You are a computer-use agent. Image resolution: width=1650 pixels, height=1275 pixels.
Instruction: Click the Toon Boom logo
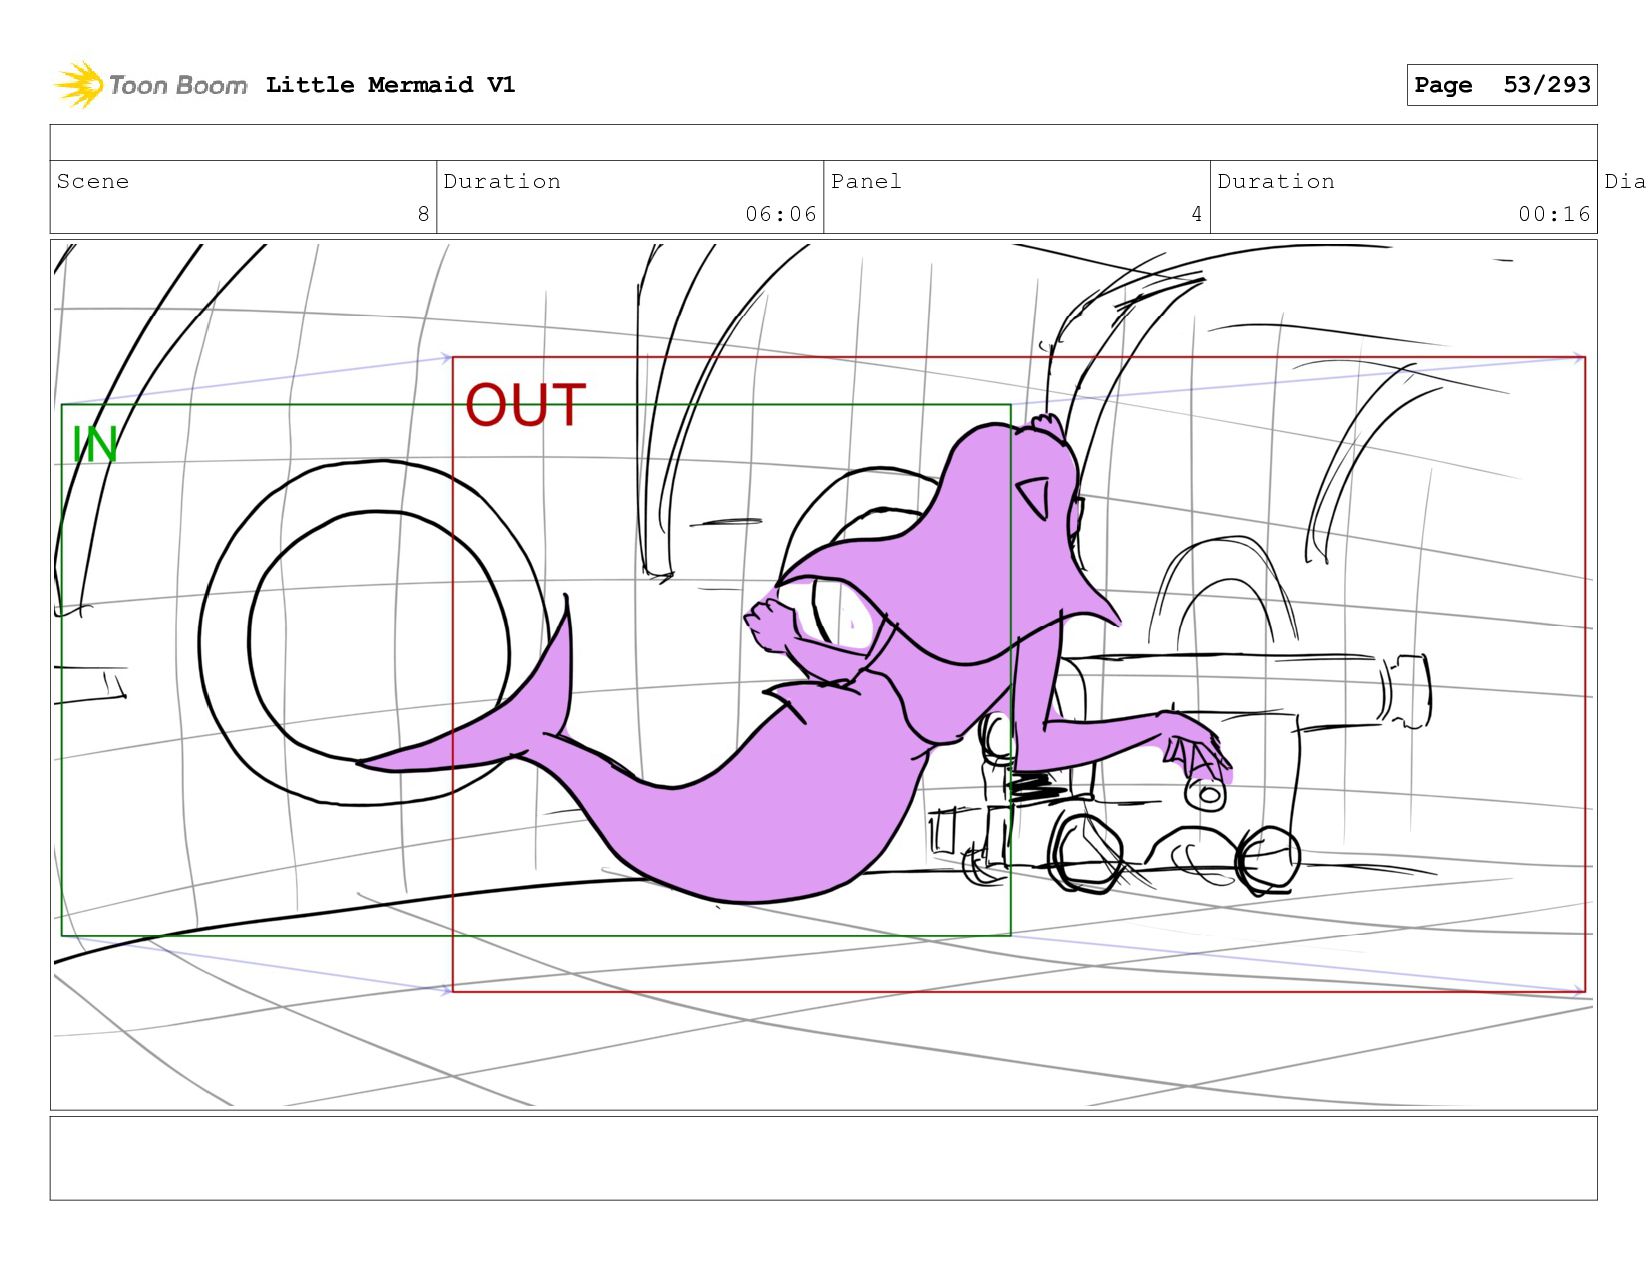[150, 85]
